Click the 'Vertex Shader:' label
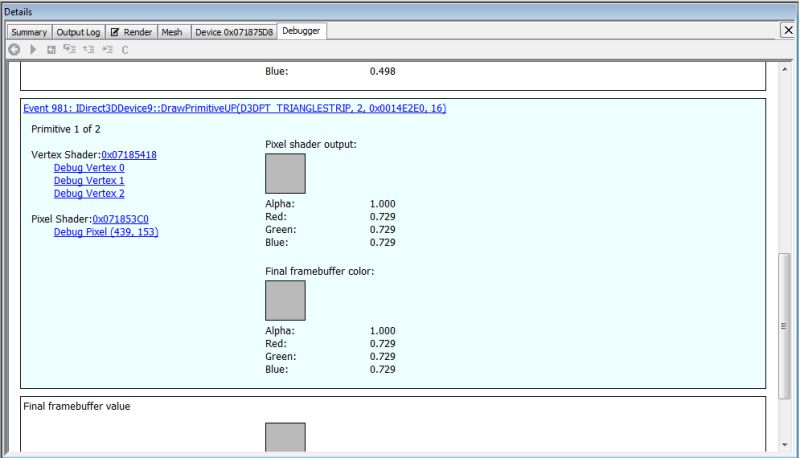 (x=66, y=155)
